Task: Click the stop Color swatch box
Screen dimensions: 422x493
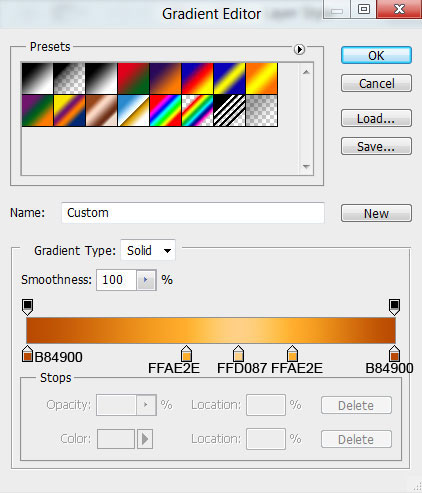Action: coord(116,439)
